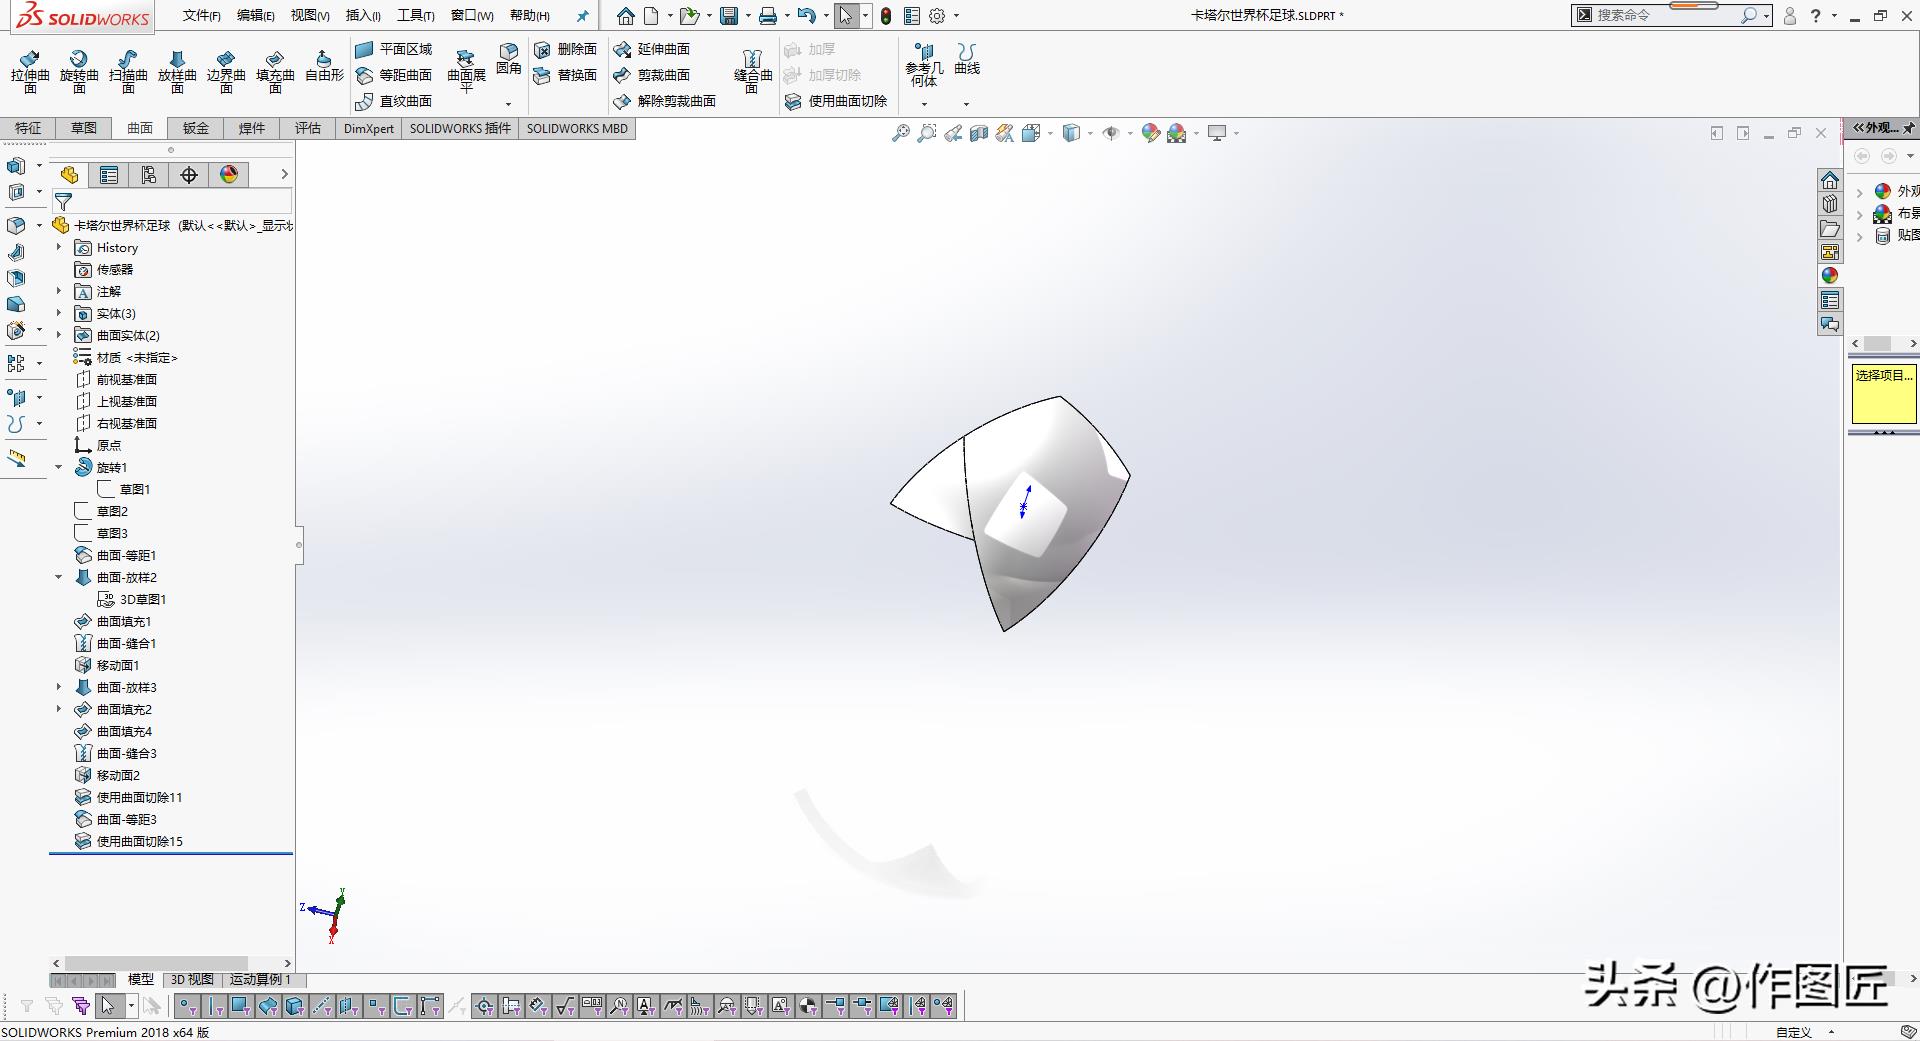
Task: Click the 拉伸曲面 extruded surface tool
Action: coord(30,70)
